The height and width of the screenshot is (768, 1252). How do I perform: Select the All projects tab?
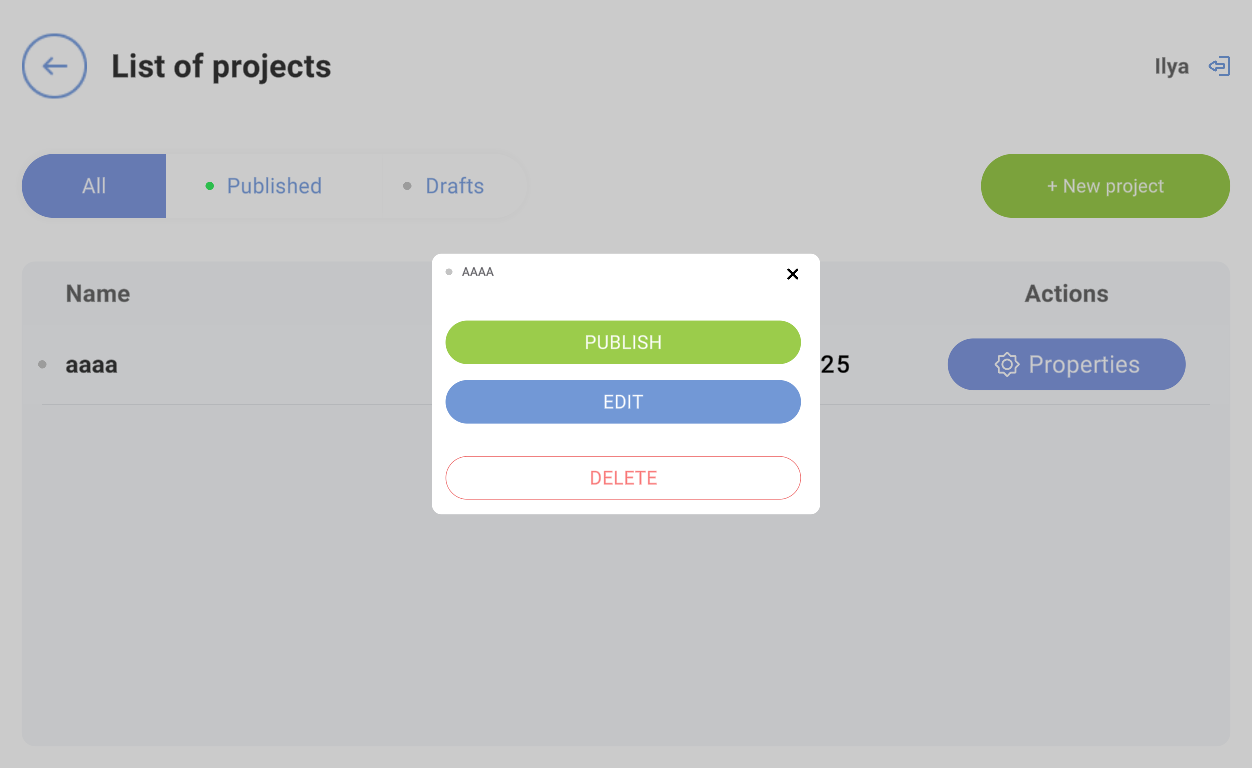pyautogui.click(x=94, y=186)
